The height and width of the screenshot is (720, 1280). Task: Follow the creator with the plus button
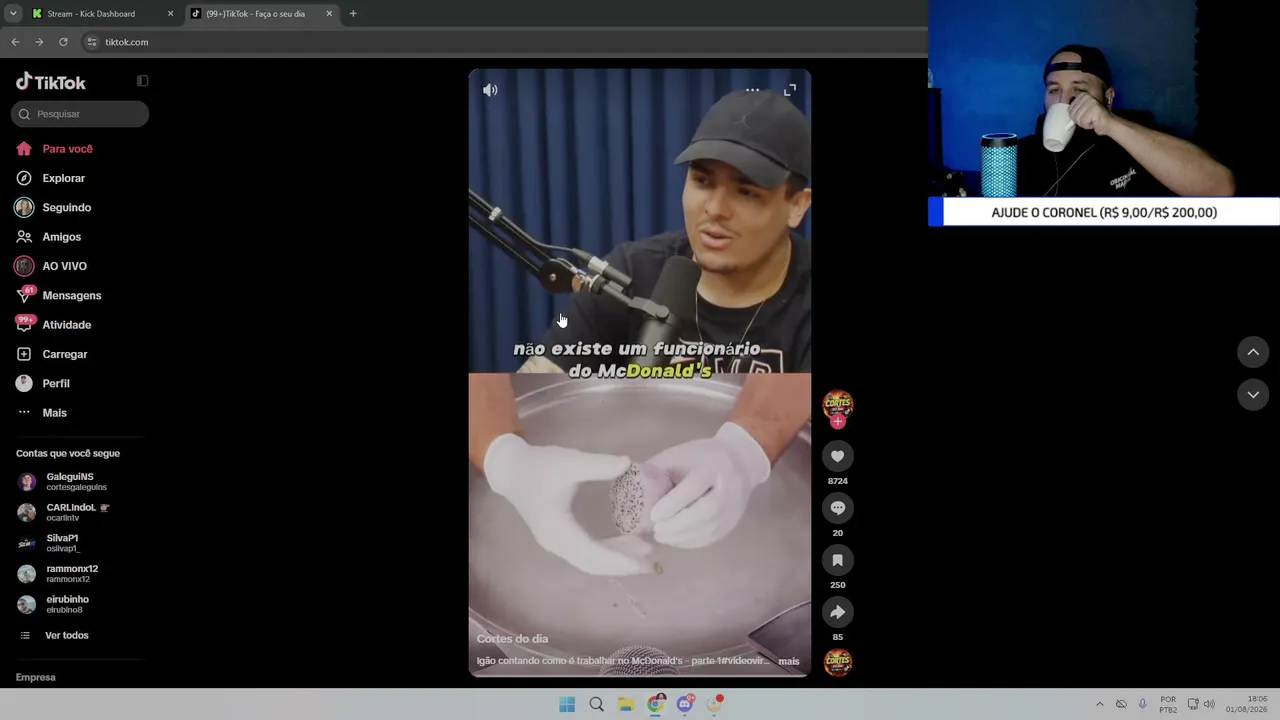click(838, 422)
